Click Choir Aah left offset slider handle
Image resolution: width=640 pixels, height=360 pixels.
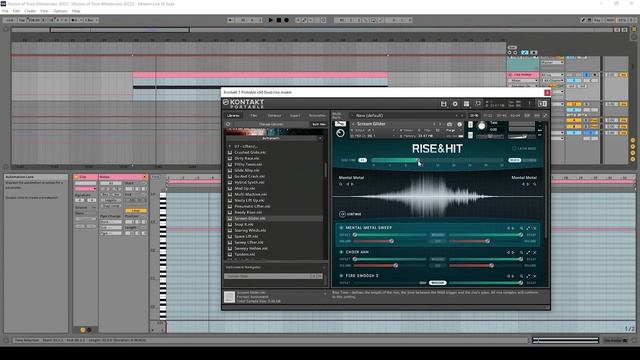[355, 259]
